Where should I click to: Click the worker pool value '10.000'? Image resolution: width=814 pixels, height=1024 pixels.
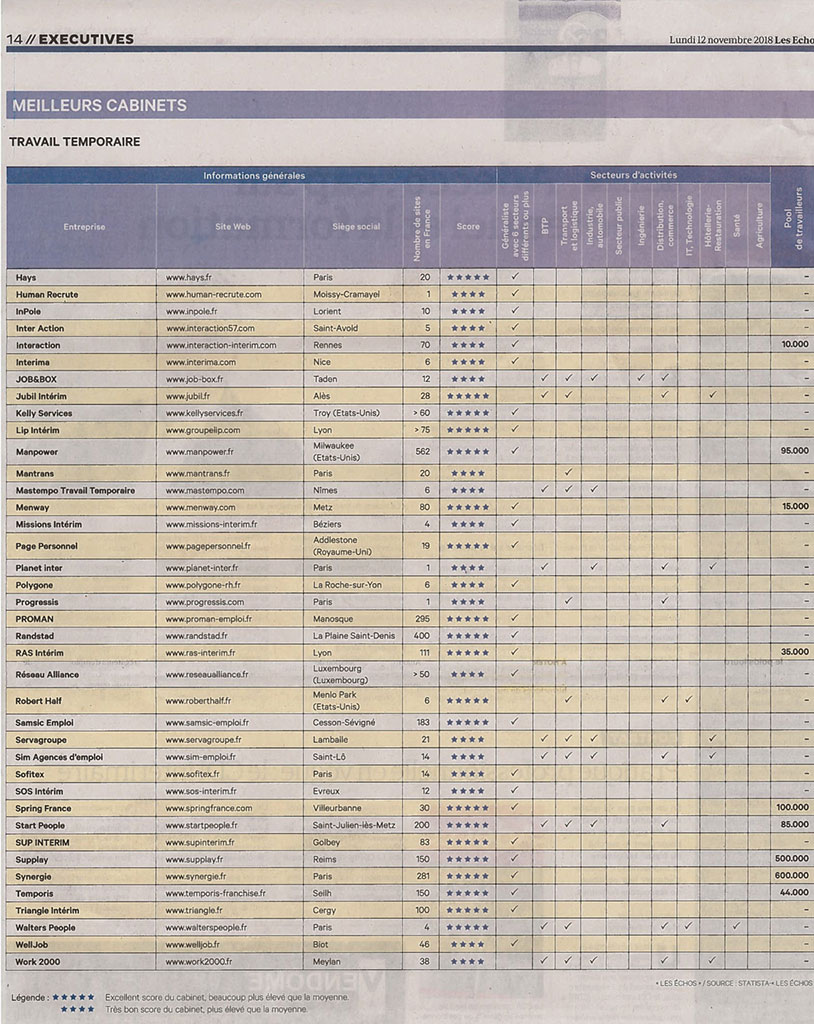point(795,344)
